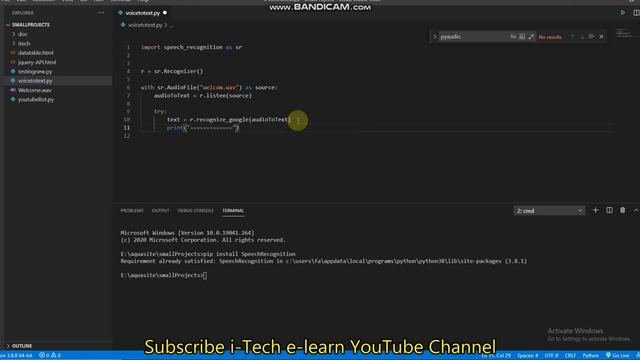The image size is (640, 360).
Task: Change indentation via Spaces: 4 status item
Action: pyautogui.click(x=527, y=356)
